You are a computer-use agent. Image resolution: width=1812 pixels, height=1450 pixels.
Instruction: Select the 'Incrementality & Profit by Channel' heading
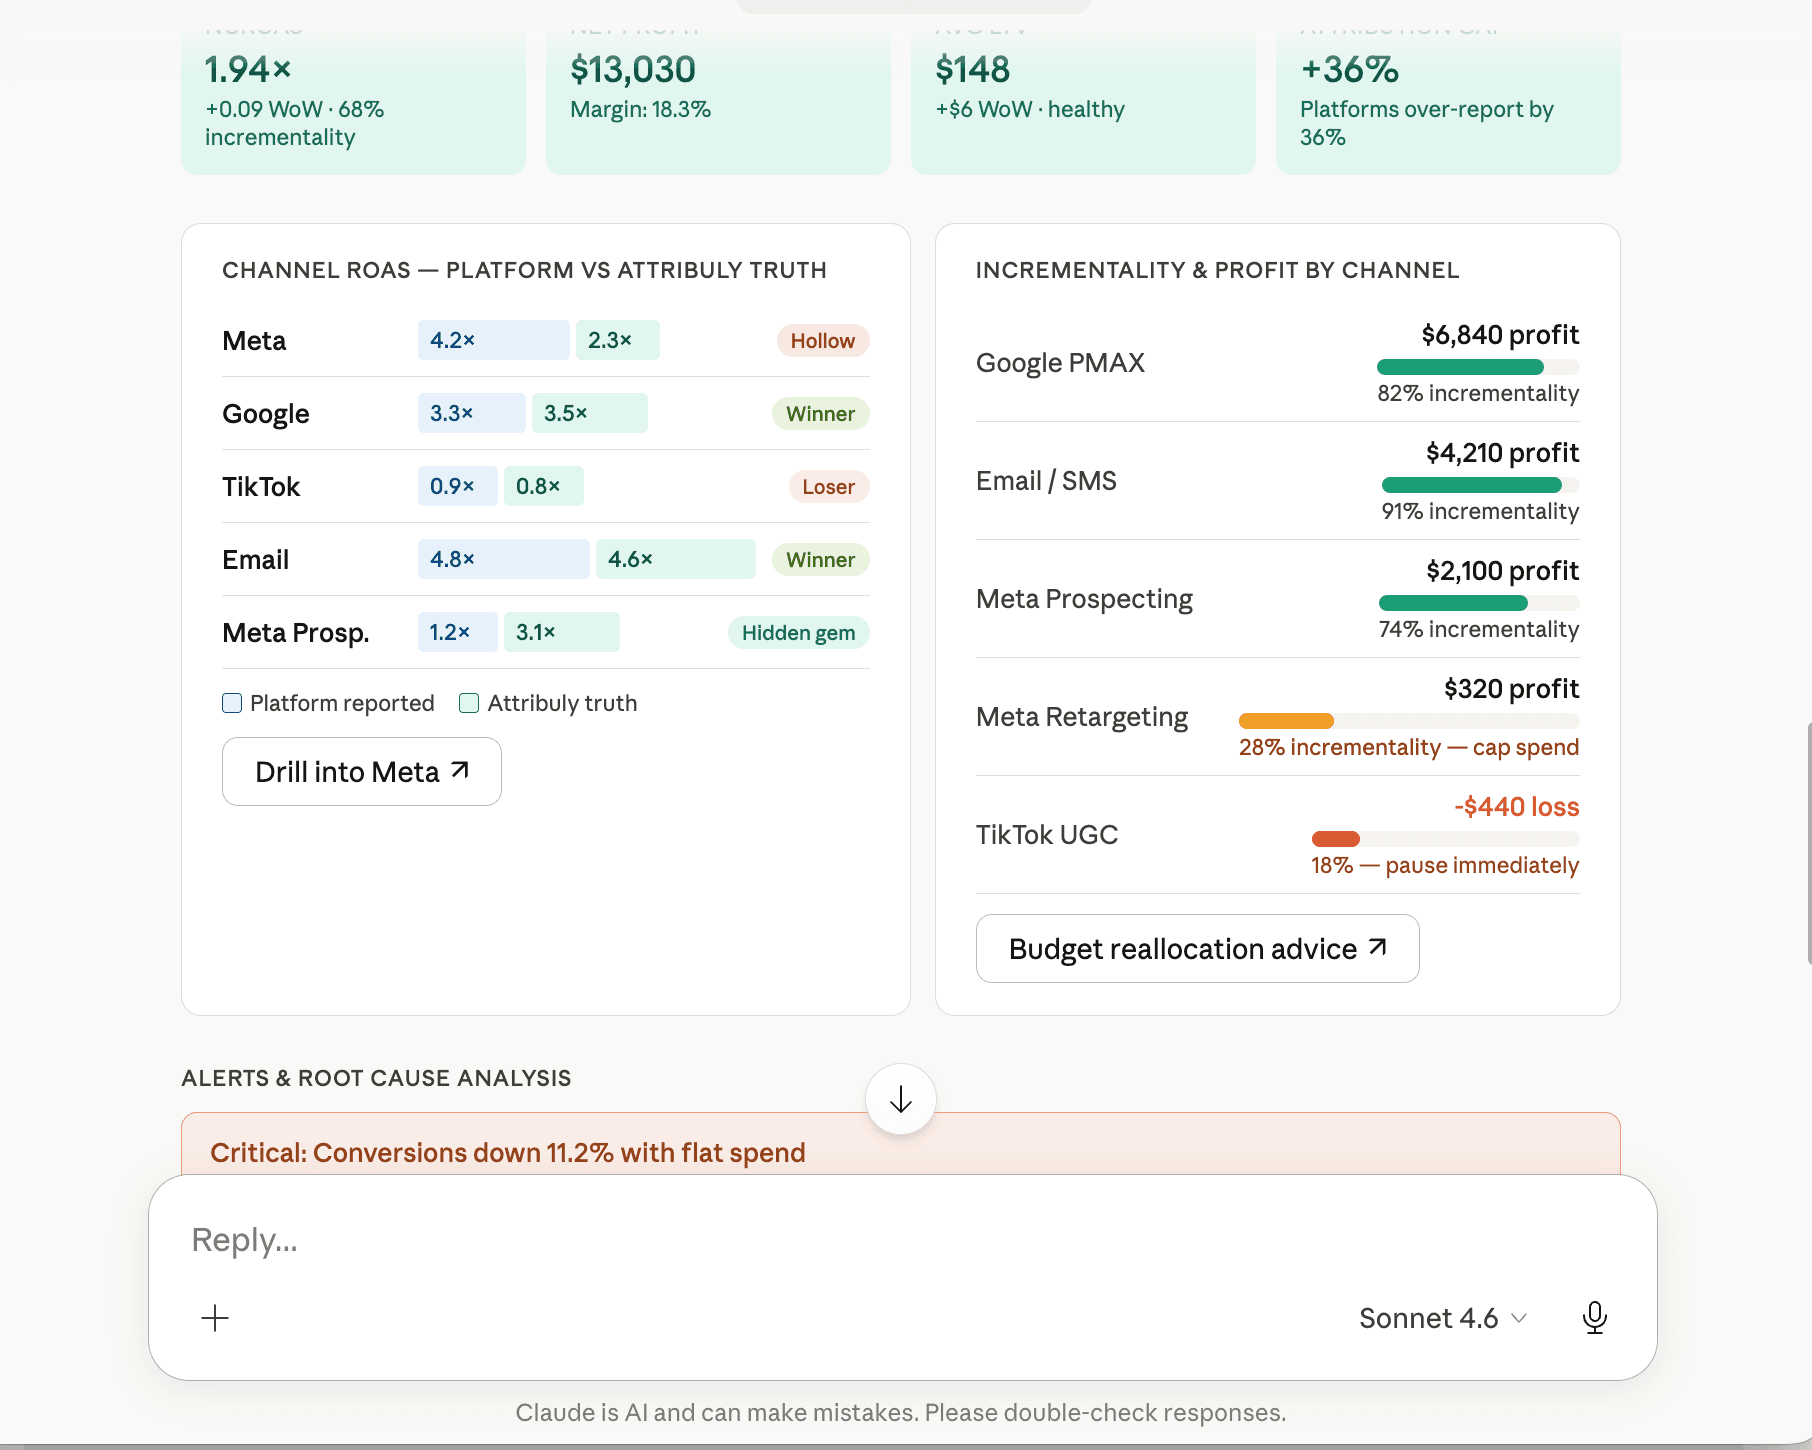point(1217,269)
